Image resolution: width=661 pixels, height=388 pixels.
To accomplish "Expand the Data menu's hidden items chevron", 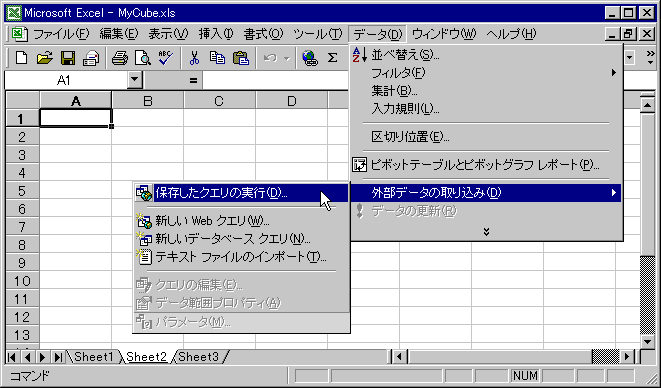I will point(486,232).
